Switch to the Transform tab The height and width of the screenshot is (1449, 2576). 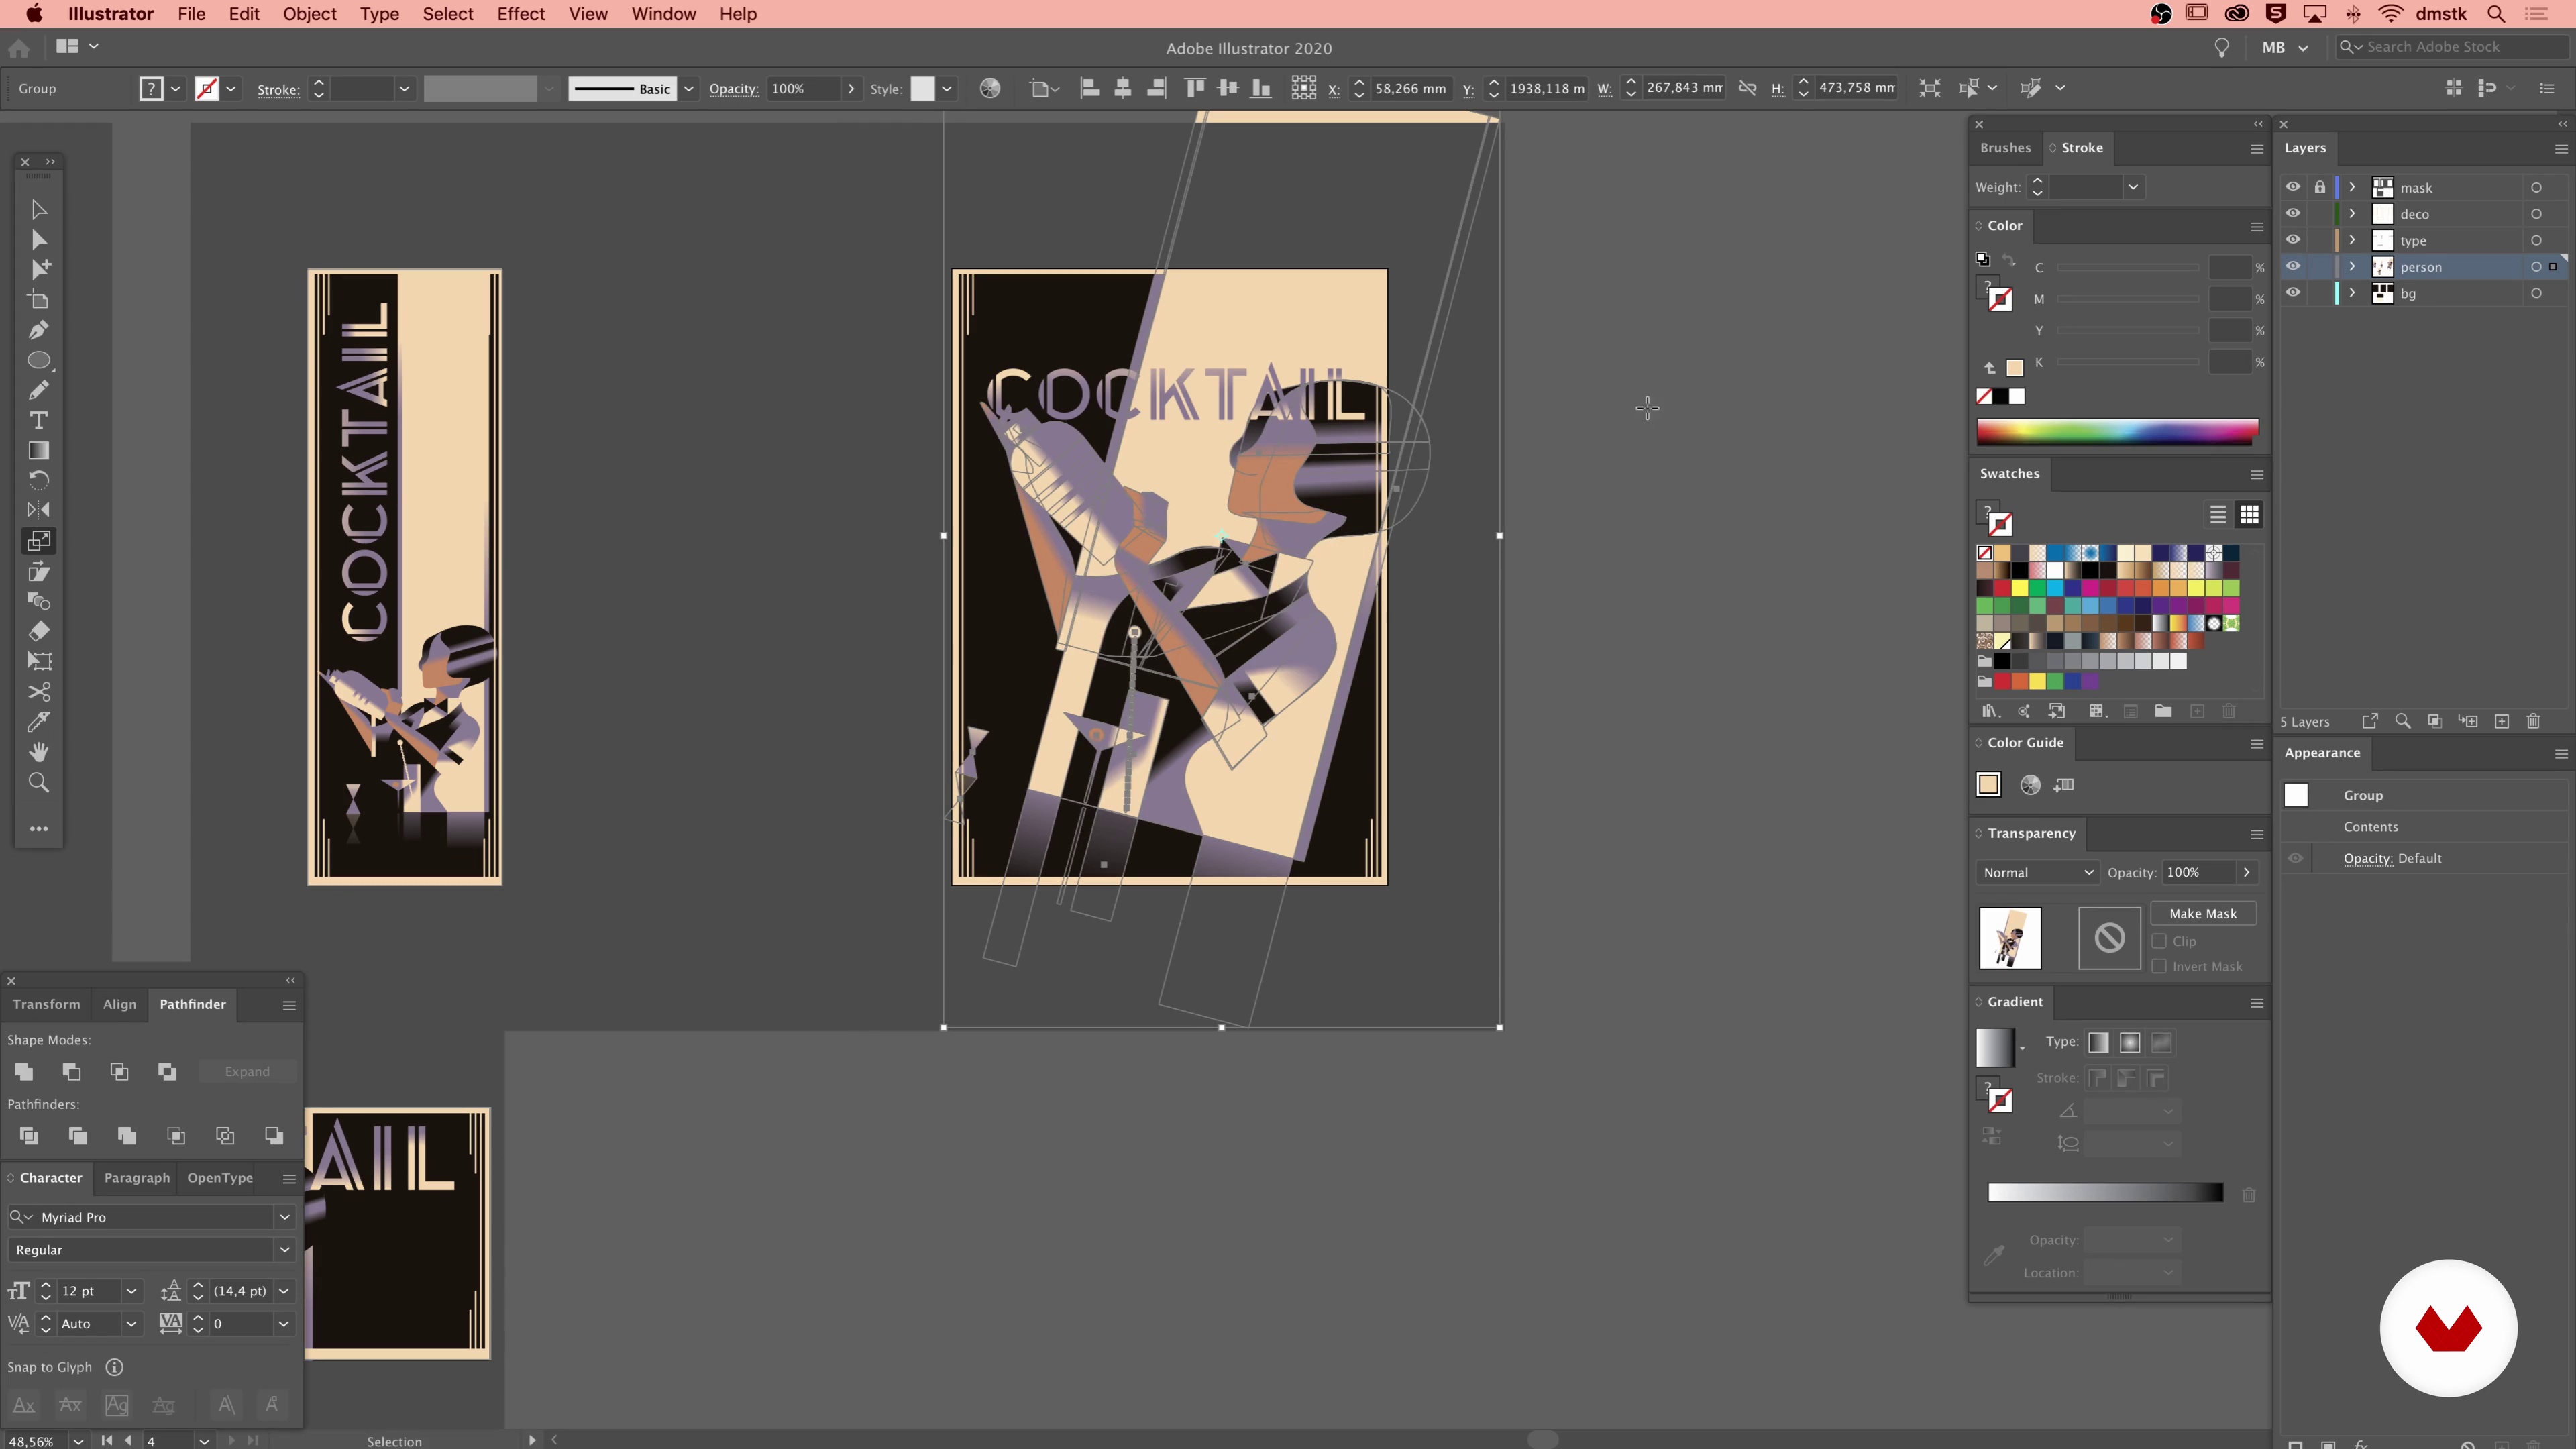click(x=46, y=1004)
